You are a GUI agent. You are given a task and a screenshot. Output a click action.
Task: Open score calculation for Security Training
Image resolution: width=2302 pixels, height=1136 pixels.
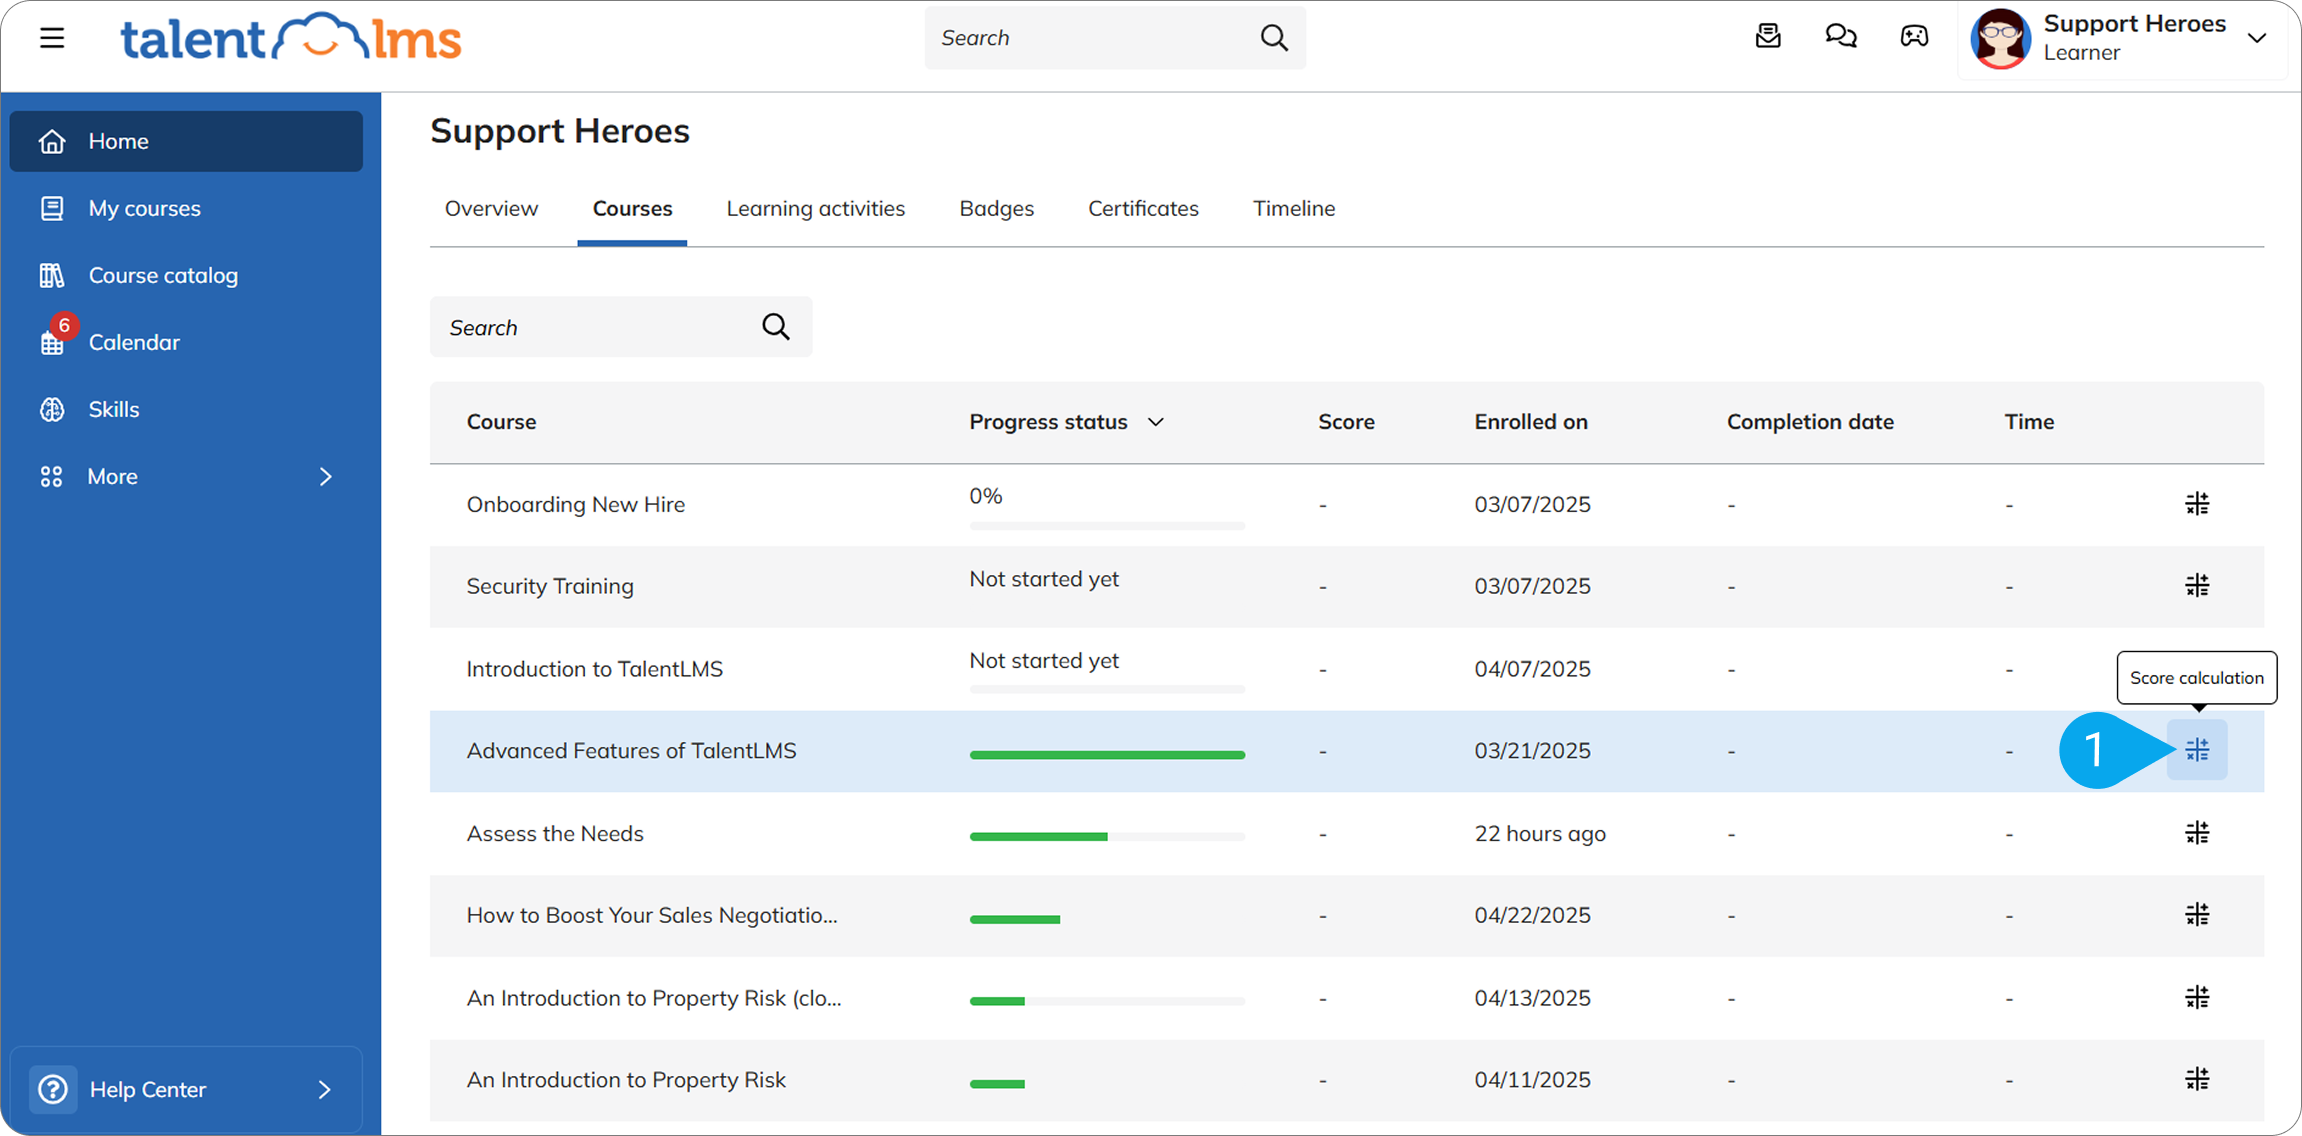(2197, 586)
